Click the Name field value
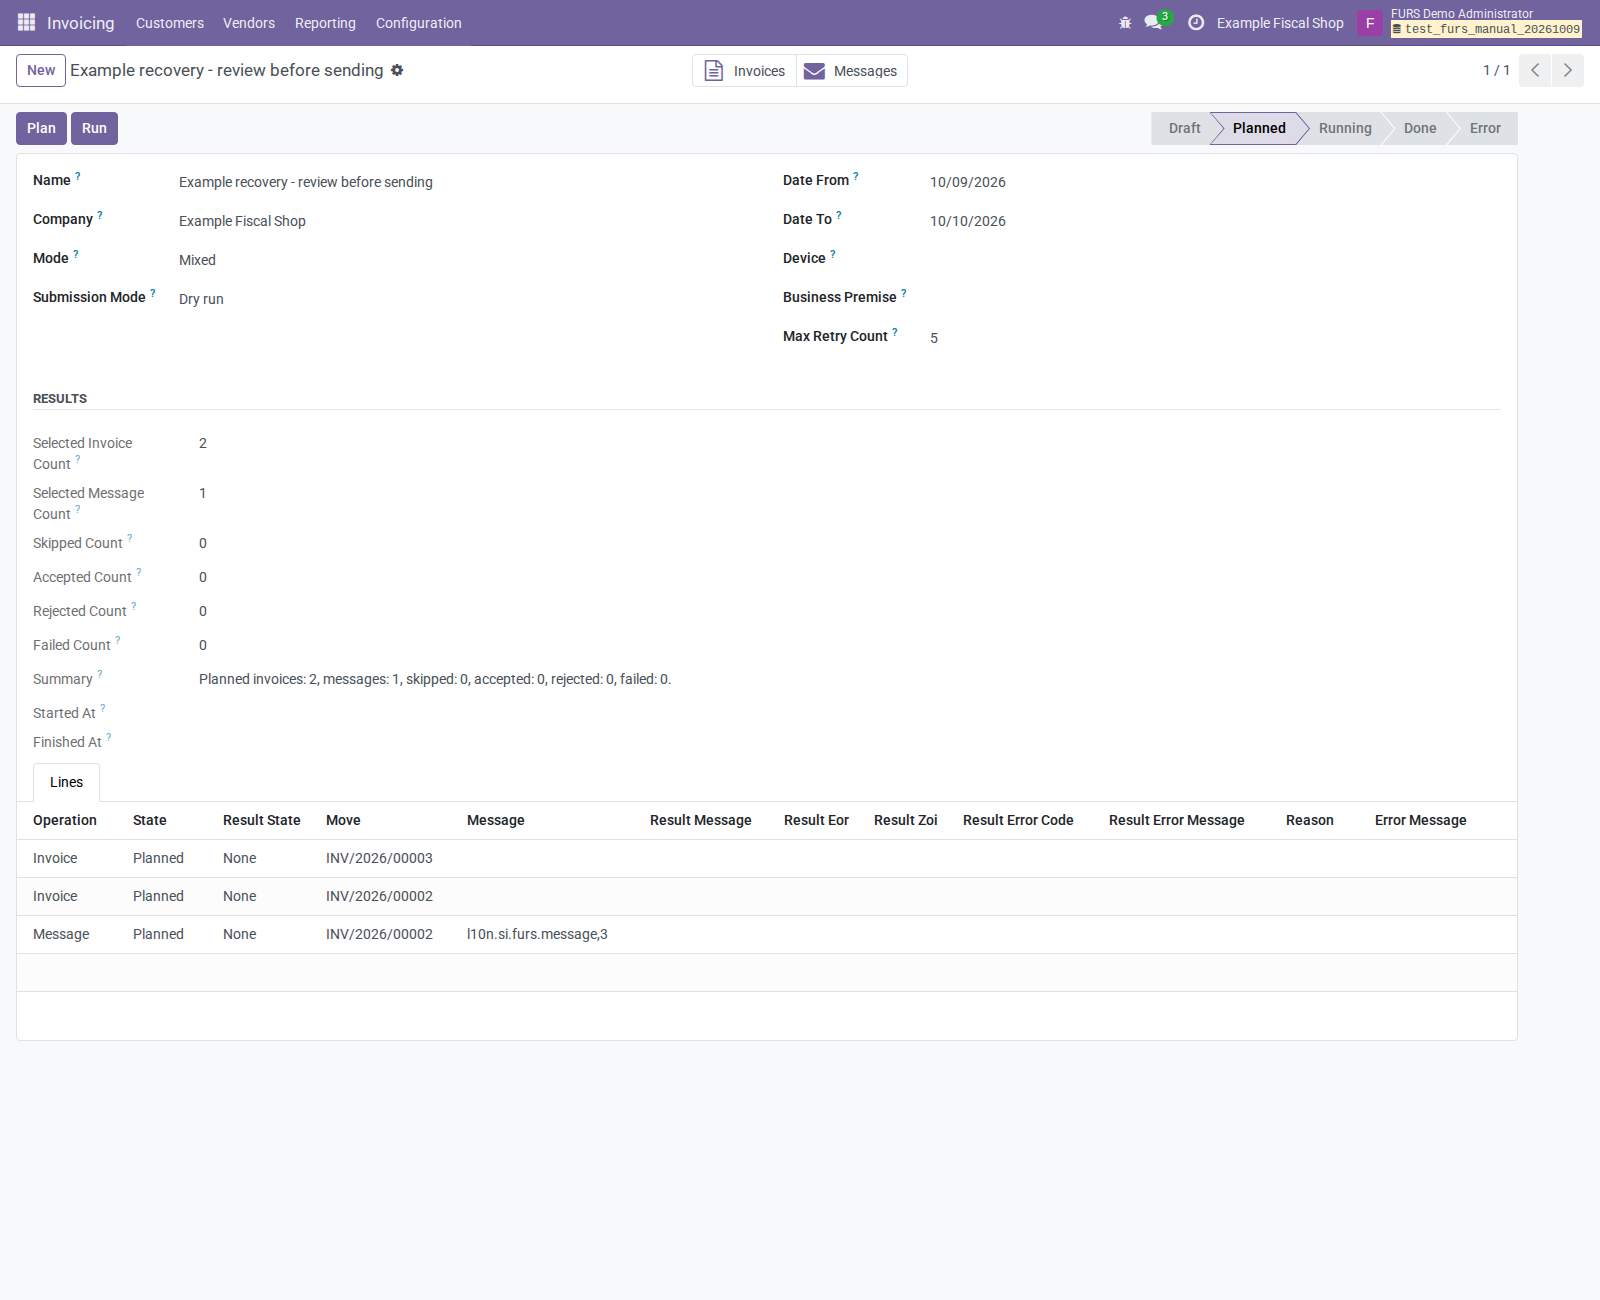 click(306, 182)
